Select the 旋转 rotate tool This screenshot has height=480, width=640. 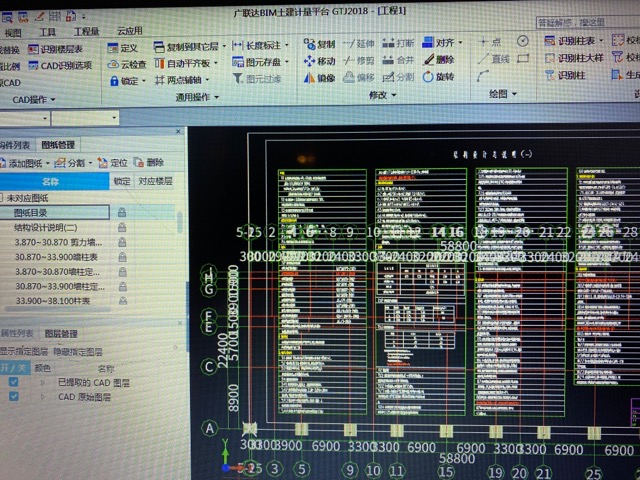click(438, 76)
